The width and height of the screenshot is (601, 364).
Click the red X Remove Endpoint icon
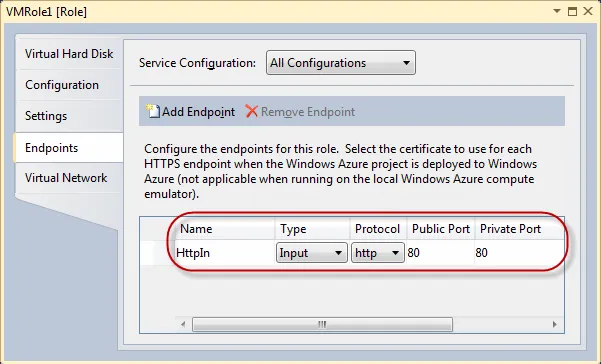pos(251,111)
